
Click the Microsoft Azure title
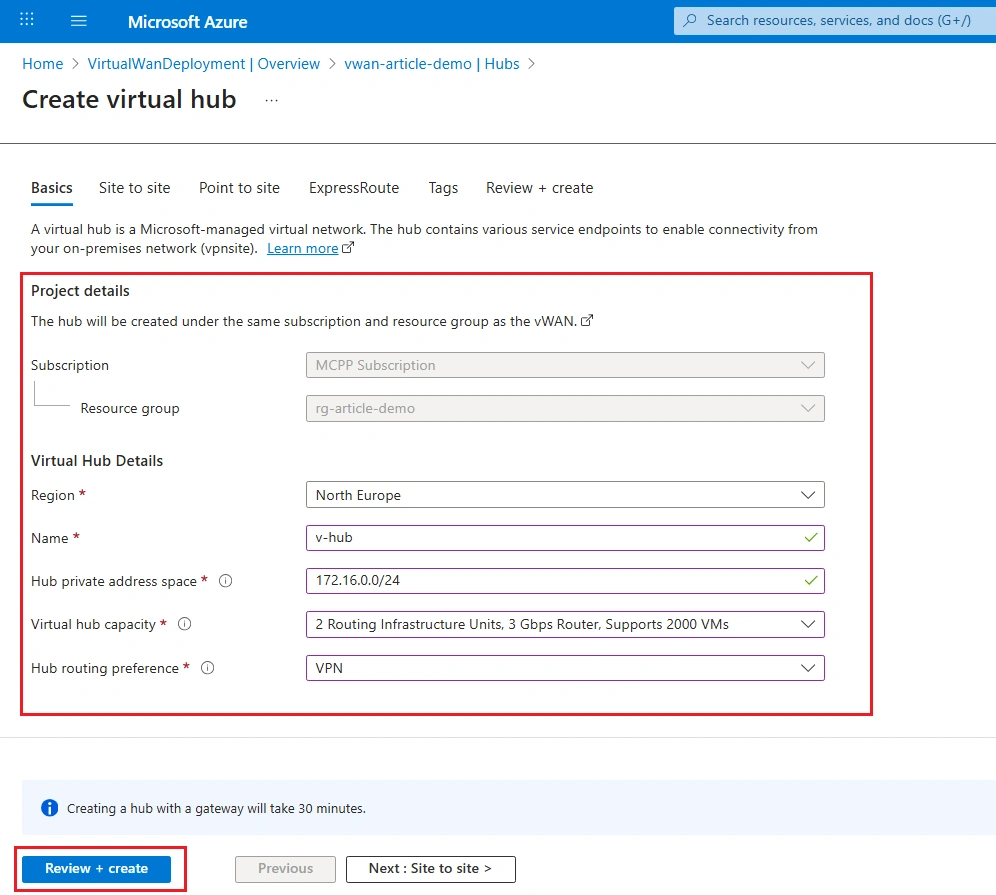(187, 22)
